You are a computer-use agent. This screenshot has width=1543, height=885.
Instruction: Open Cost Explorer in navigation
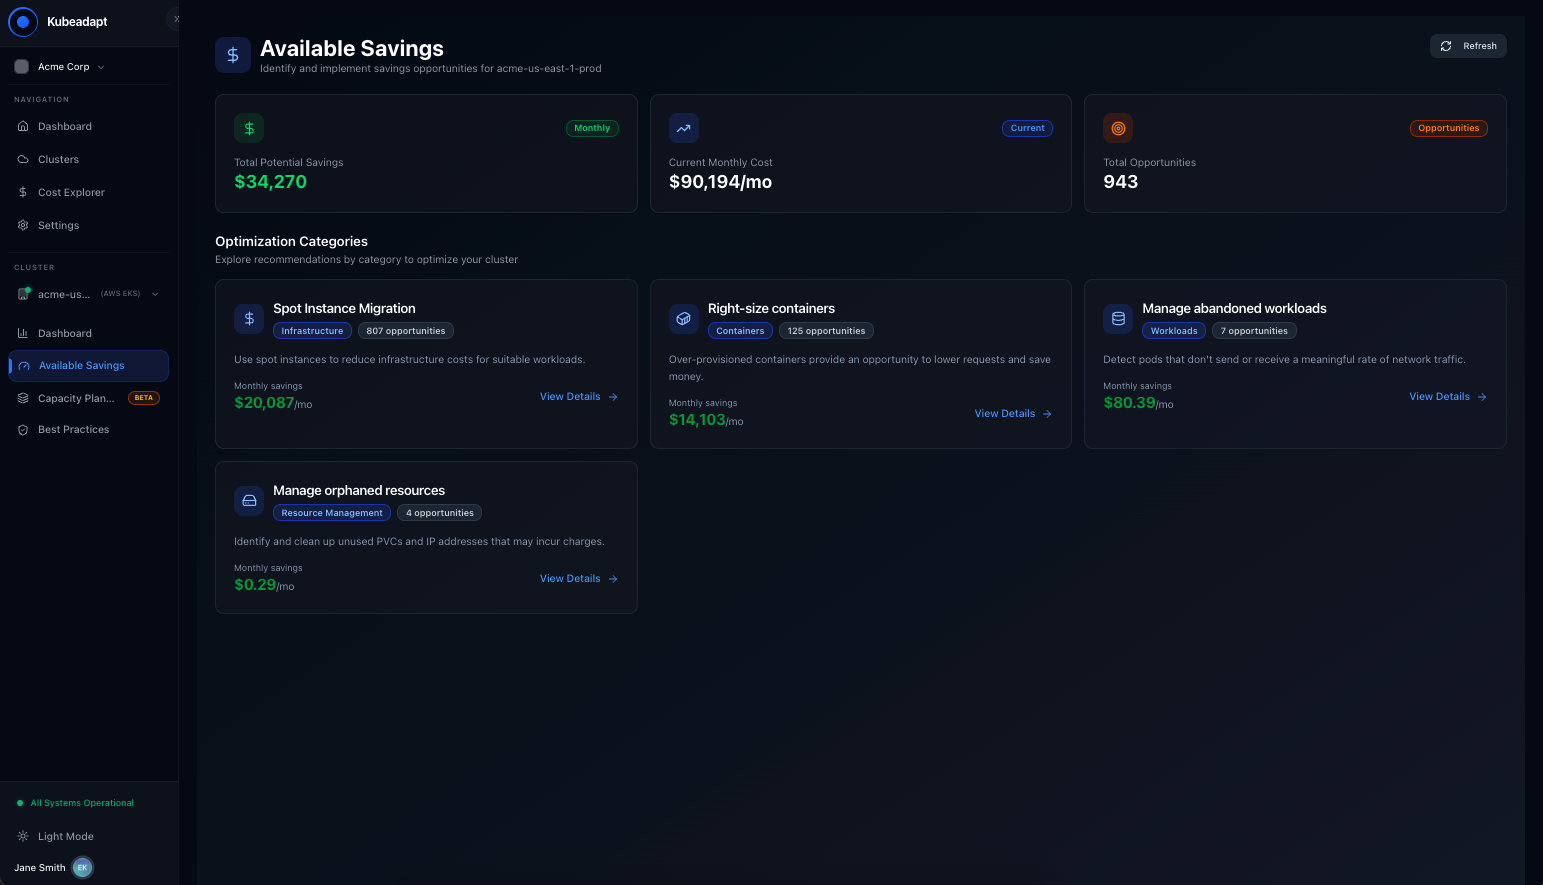point(70,192)
